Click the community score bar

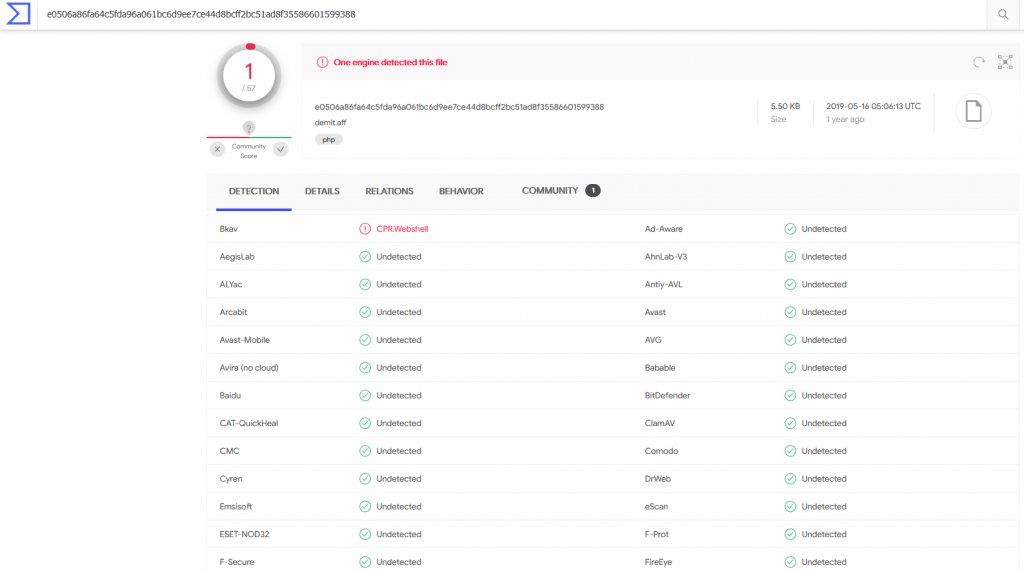click(249, 137)
